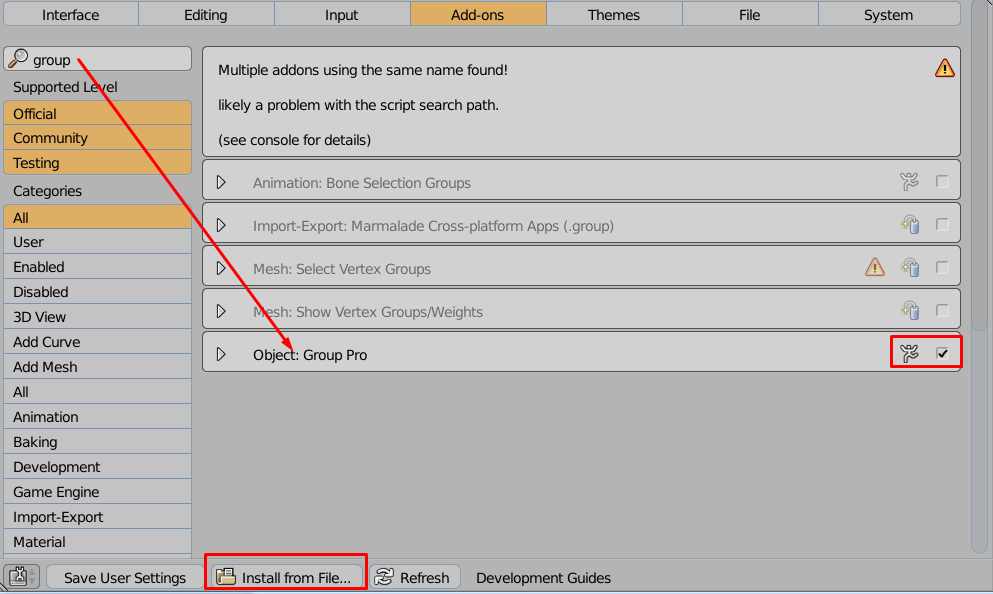Click the warning icon in the duplicate addons message
The height and width of the screenshot is (594, 993).
point(944,68)
